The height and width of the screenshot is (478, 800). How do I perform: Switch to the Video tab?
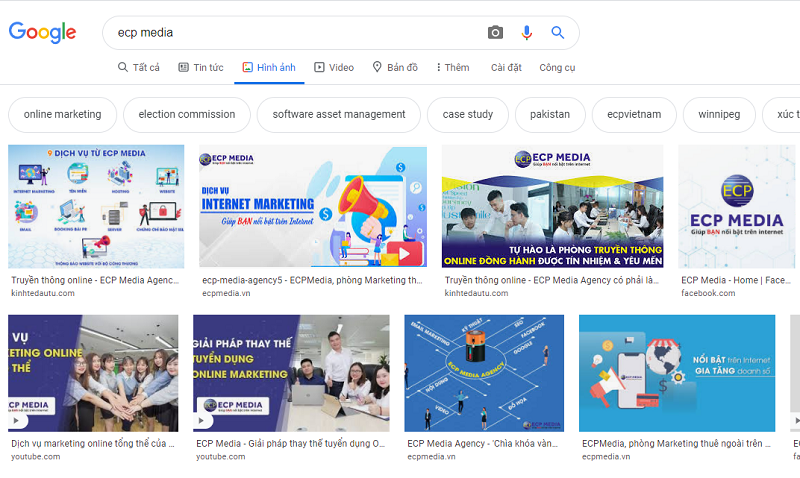334,67
